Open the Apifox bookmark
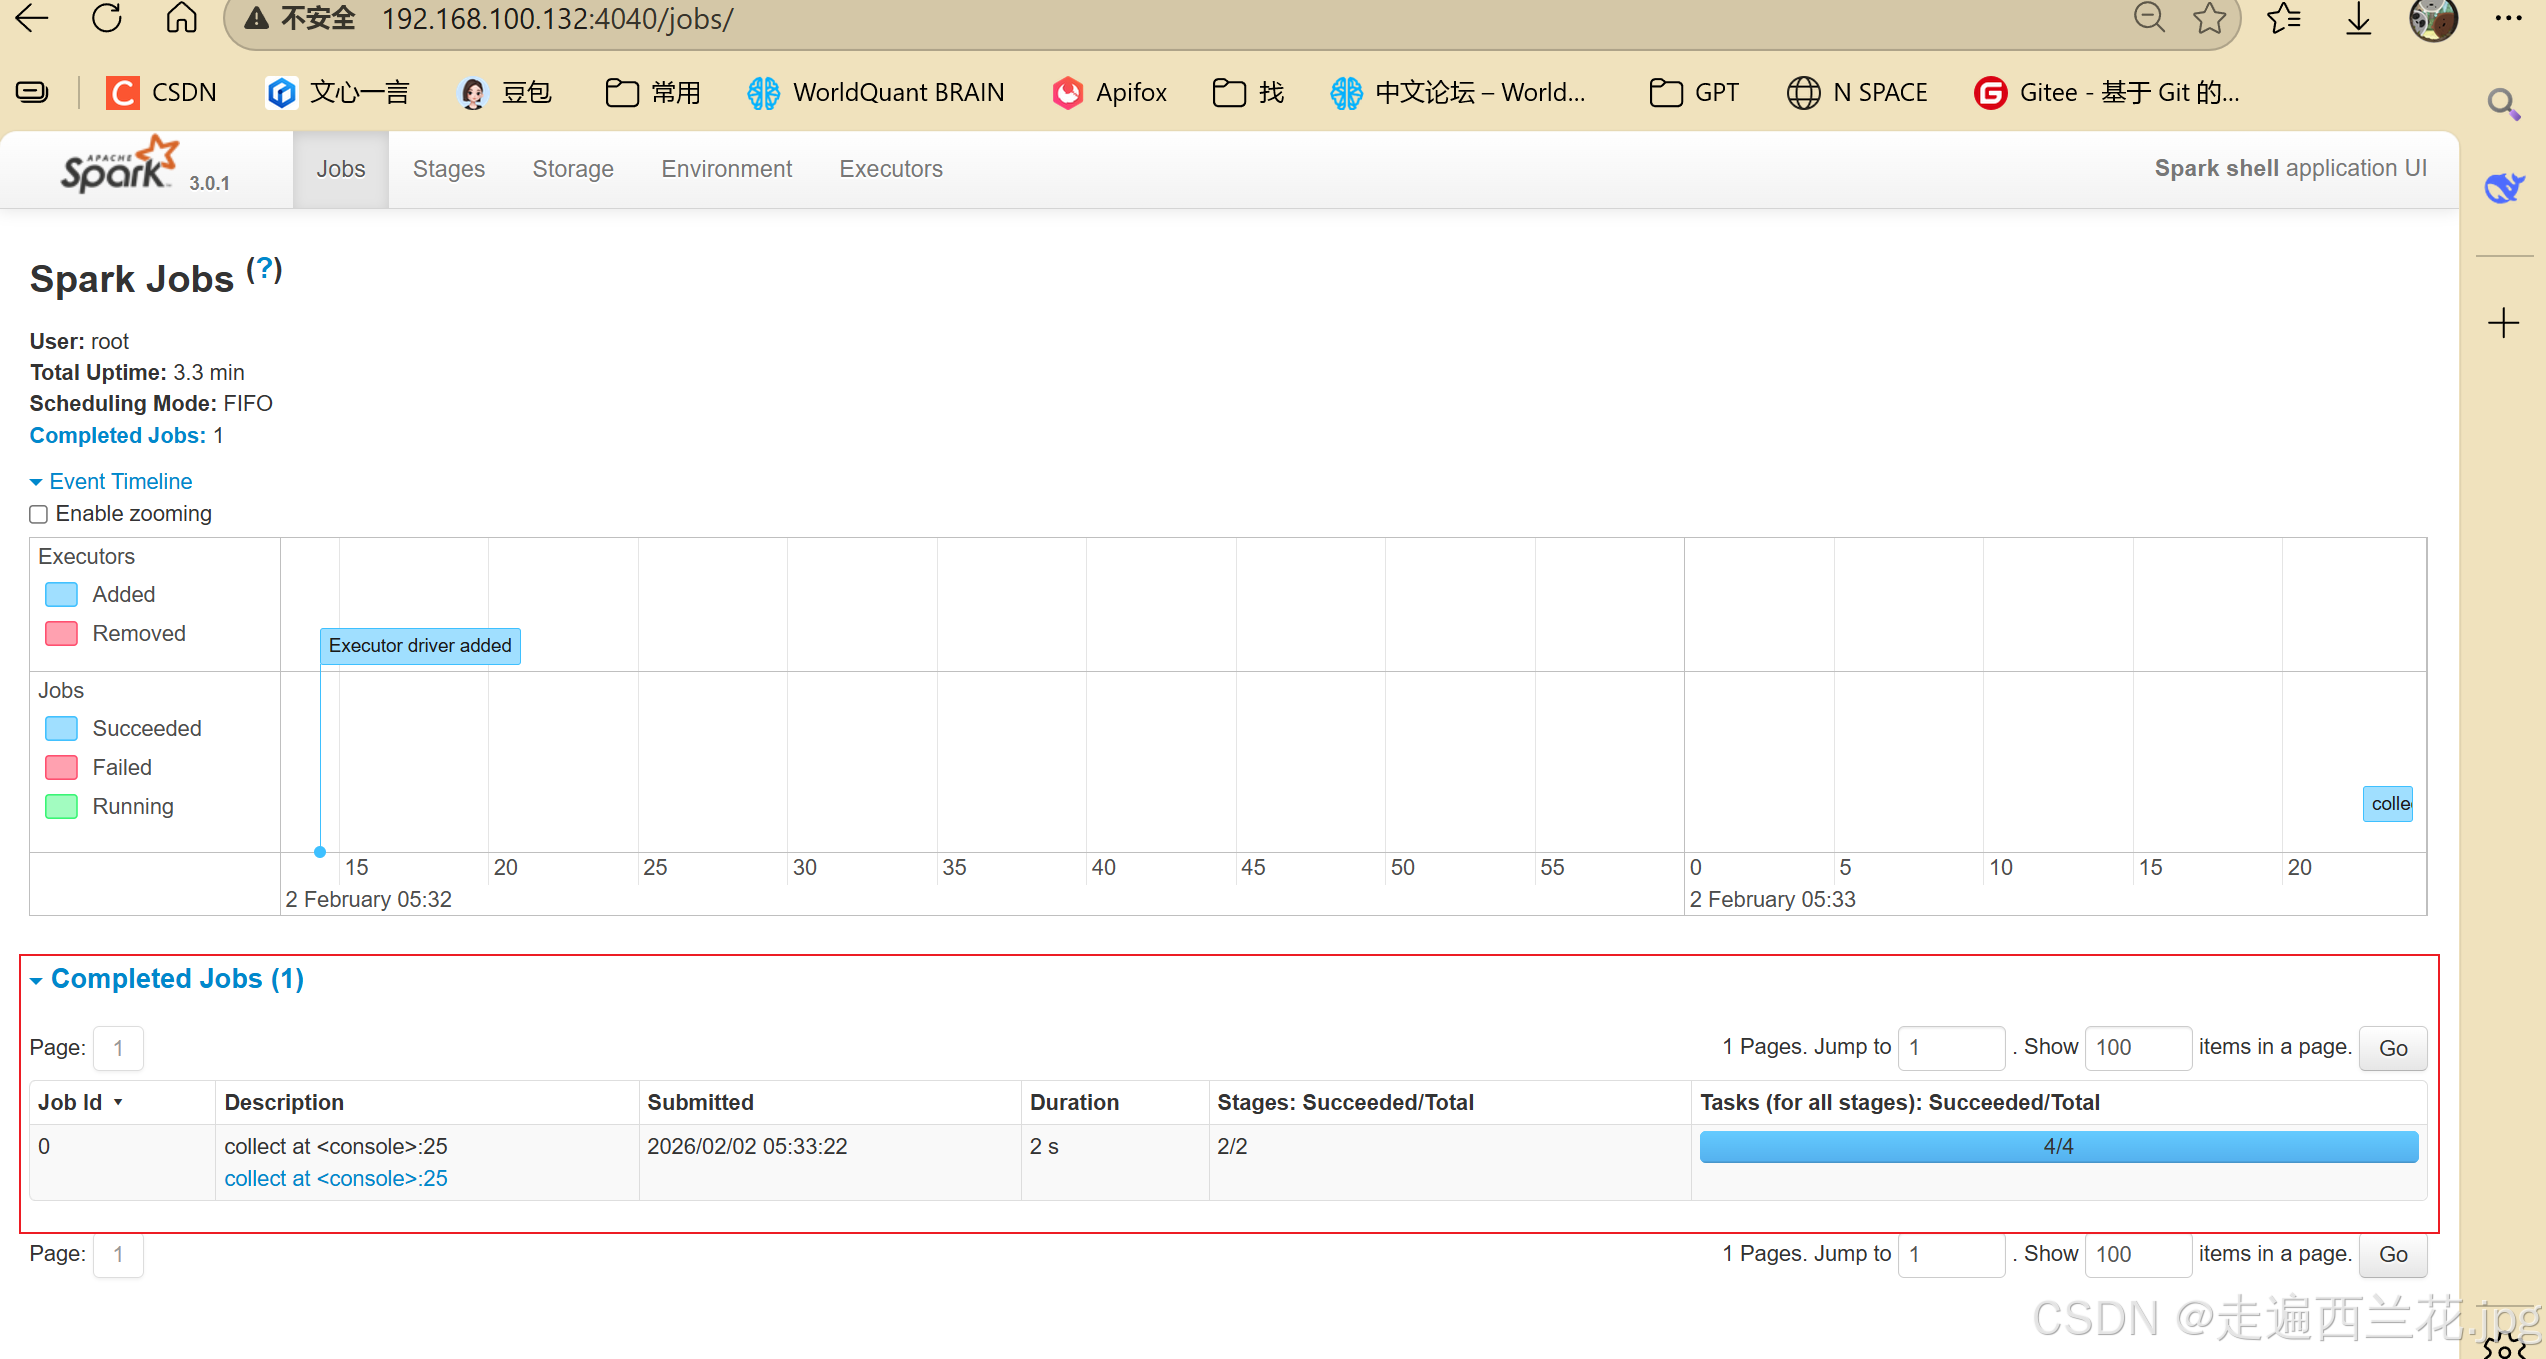The width and height of the screenshot is (2546, 1359). pos(1109,93)
